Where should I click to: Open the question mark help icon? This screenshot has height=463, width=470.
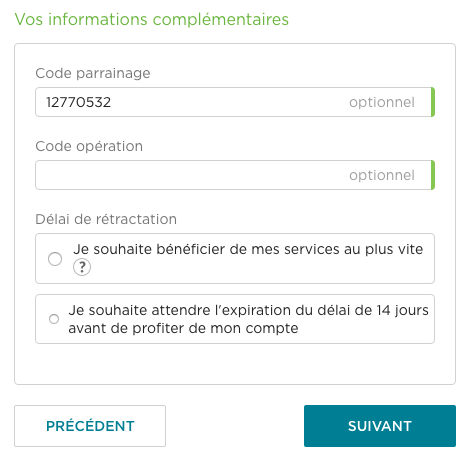[82, 267]
